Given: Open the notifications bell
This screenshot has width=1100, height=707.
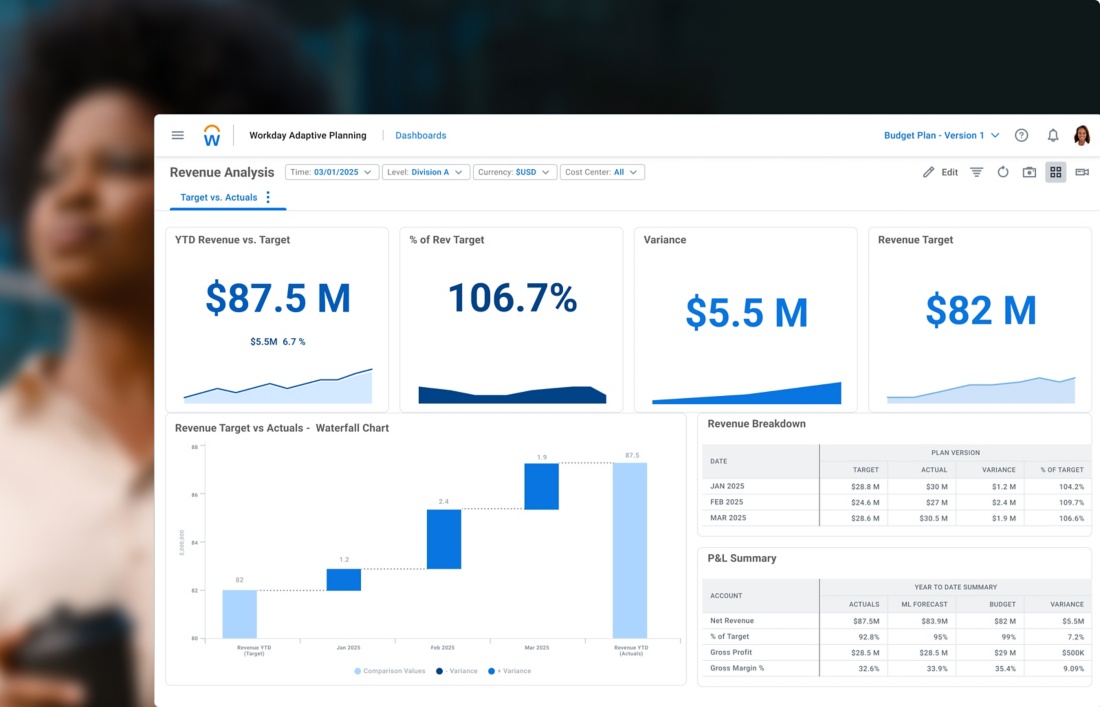Looking at the screenshot, I should point(1052,135).
